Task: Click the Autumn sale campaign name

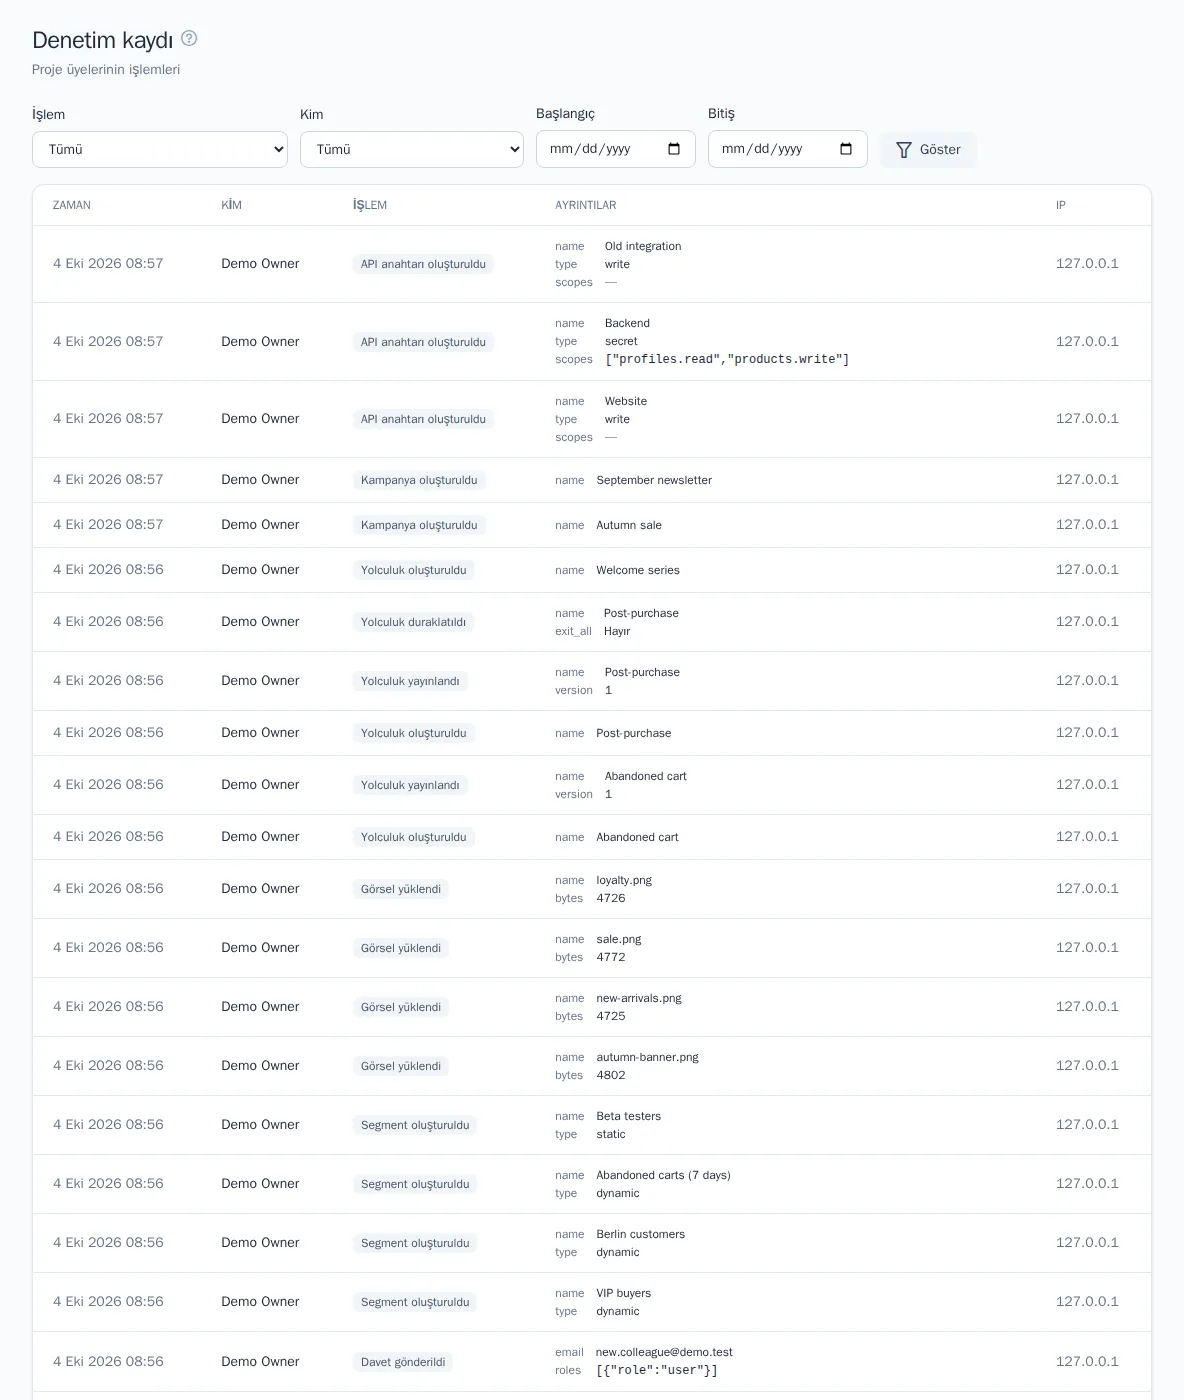Action: click(629, 525)
